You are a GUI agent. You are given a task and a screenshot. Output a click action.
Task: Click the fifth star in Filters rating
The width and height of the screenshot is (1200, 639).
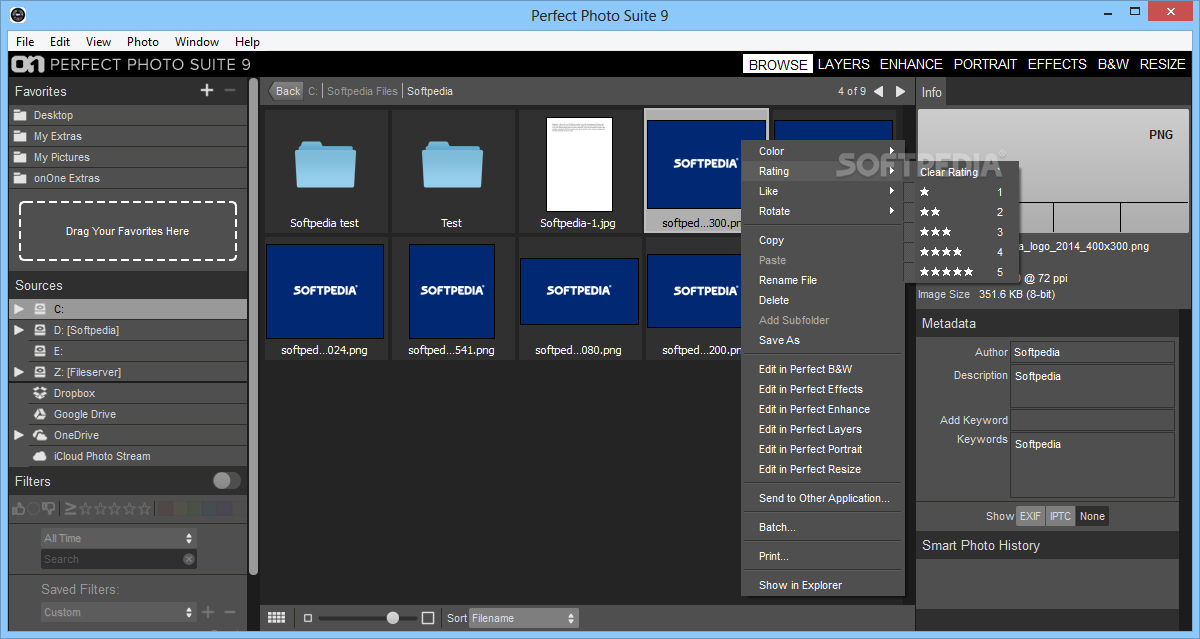click(x=144, y=508)
